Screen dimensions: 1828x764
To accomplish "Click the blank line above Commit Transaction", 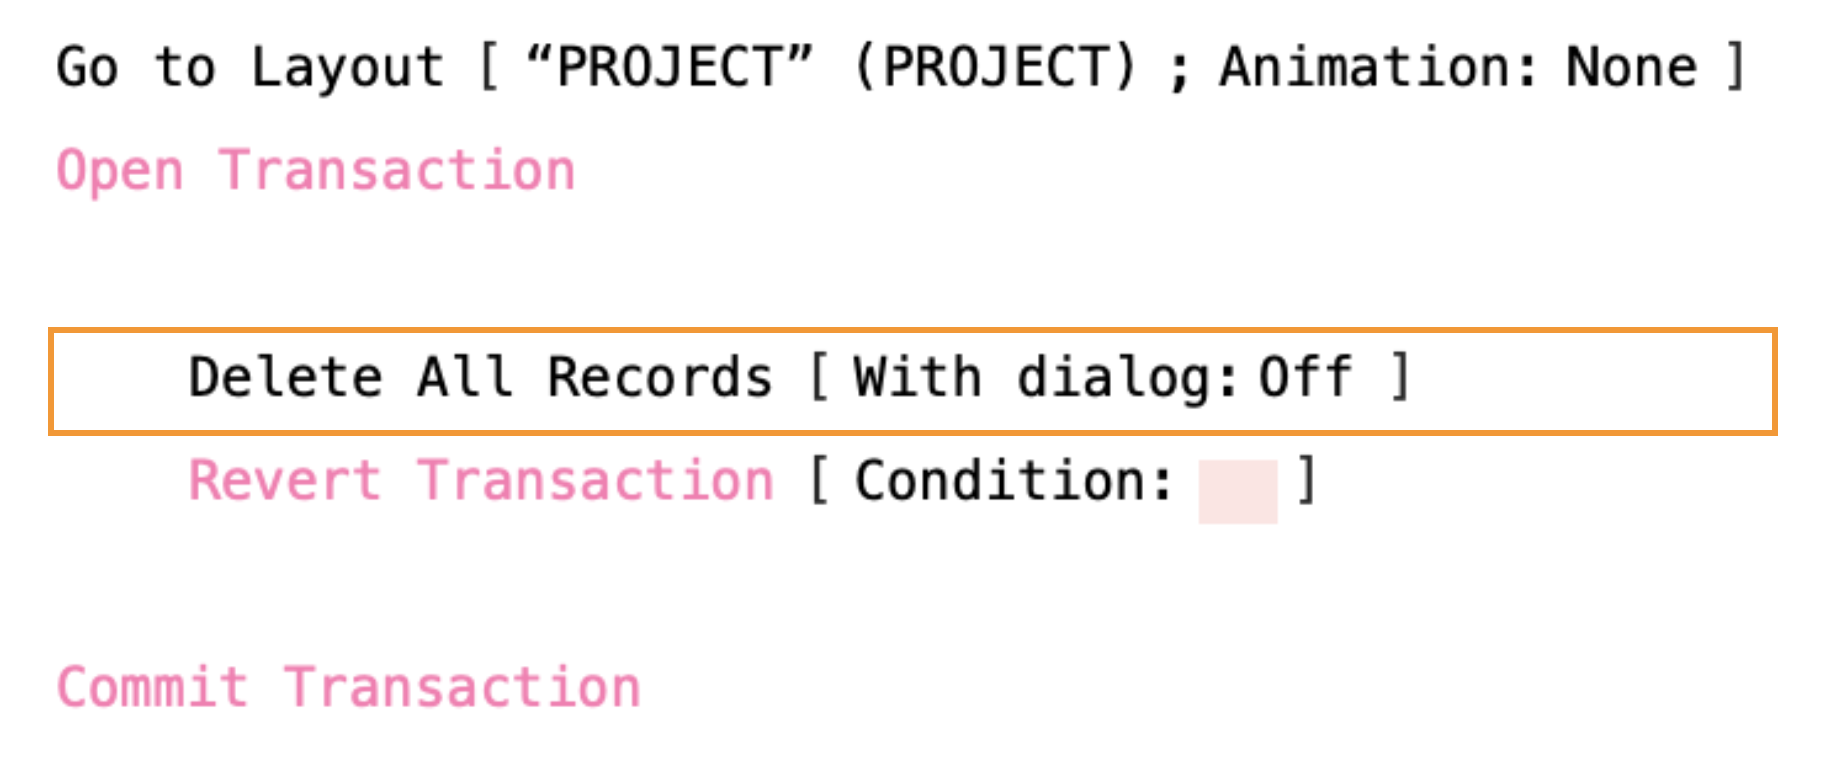I will (x=600, y=585).
